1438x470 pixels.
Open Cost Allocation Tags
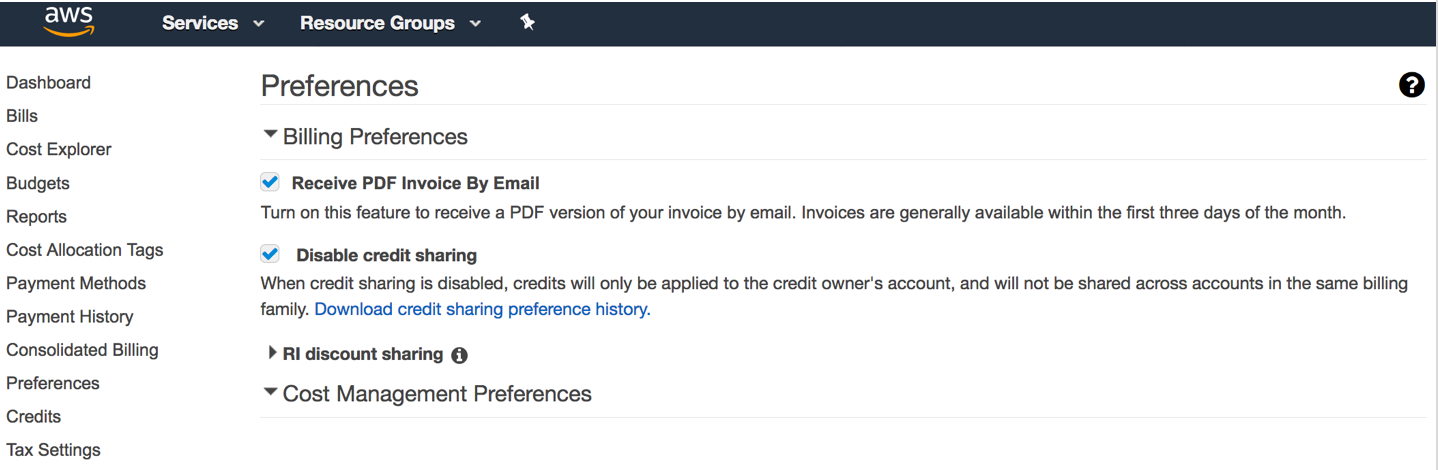(x=85, y=250)
